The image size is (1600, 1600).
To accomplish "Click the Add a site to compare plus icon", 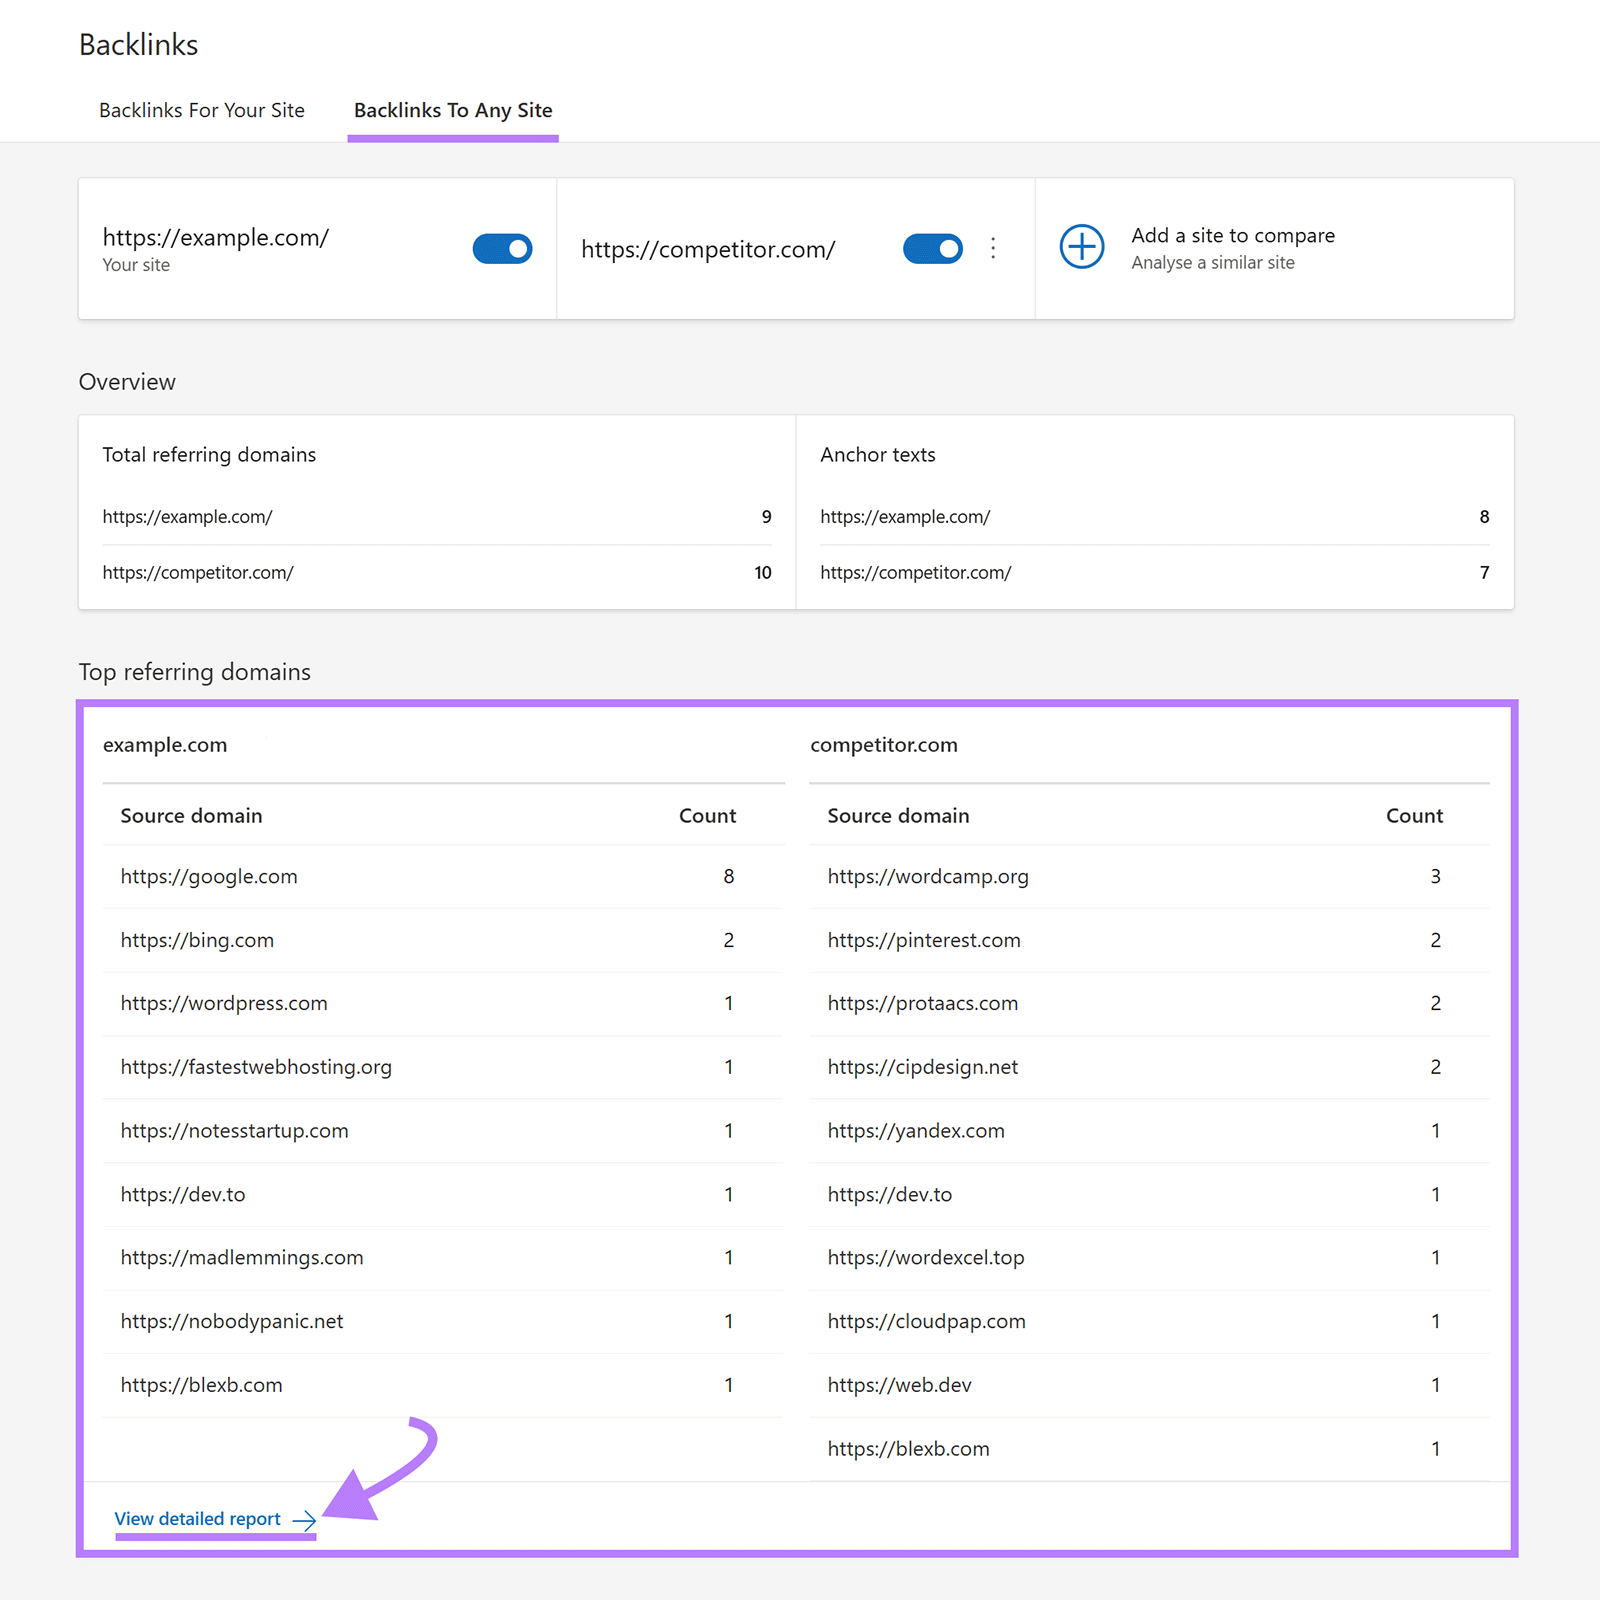I will point(1082,247).
